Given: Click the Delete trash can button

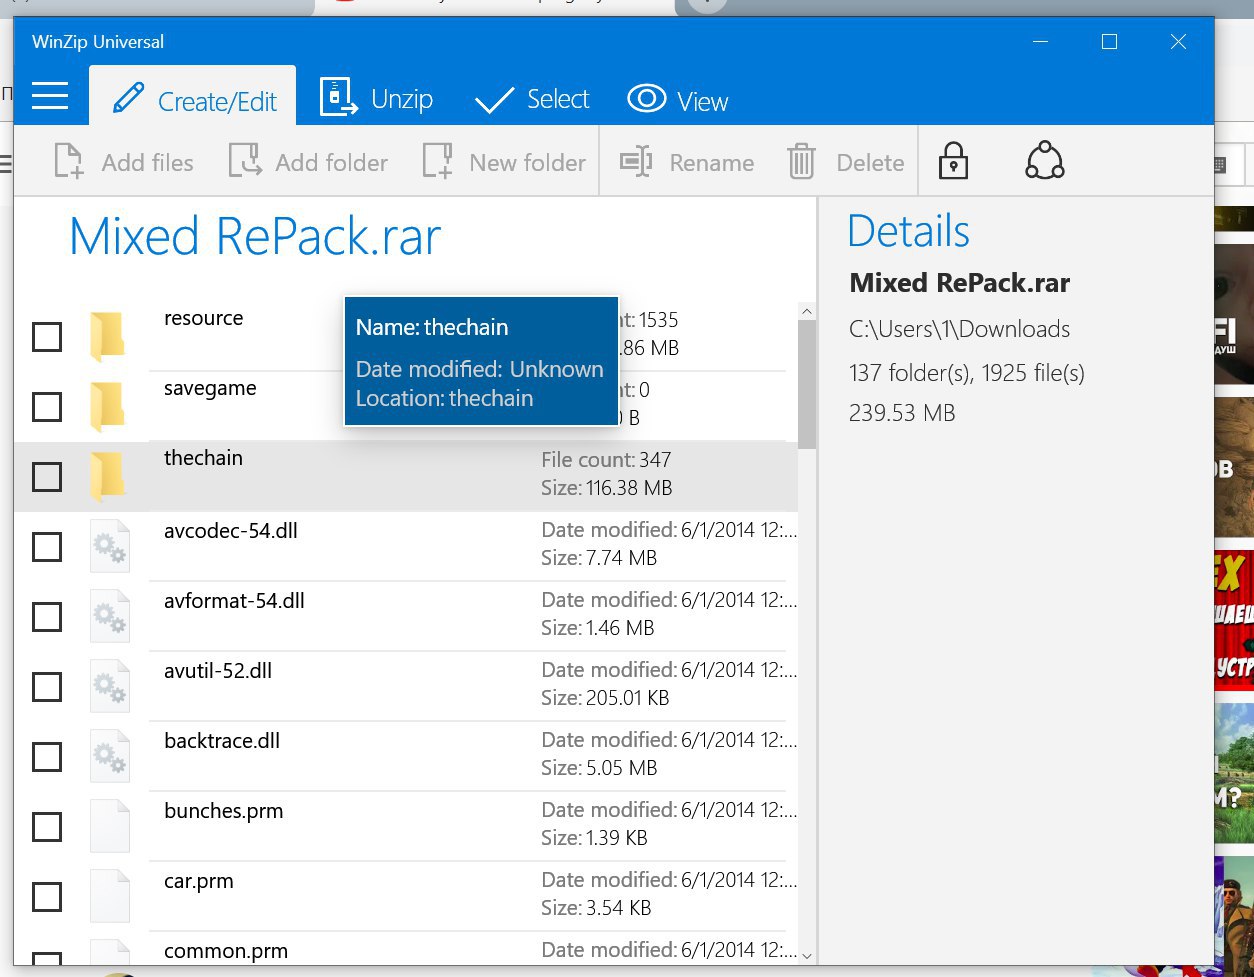Looking at the screenshot, I should (x=845, y=162).
